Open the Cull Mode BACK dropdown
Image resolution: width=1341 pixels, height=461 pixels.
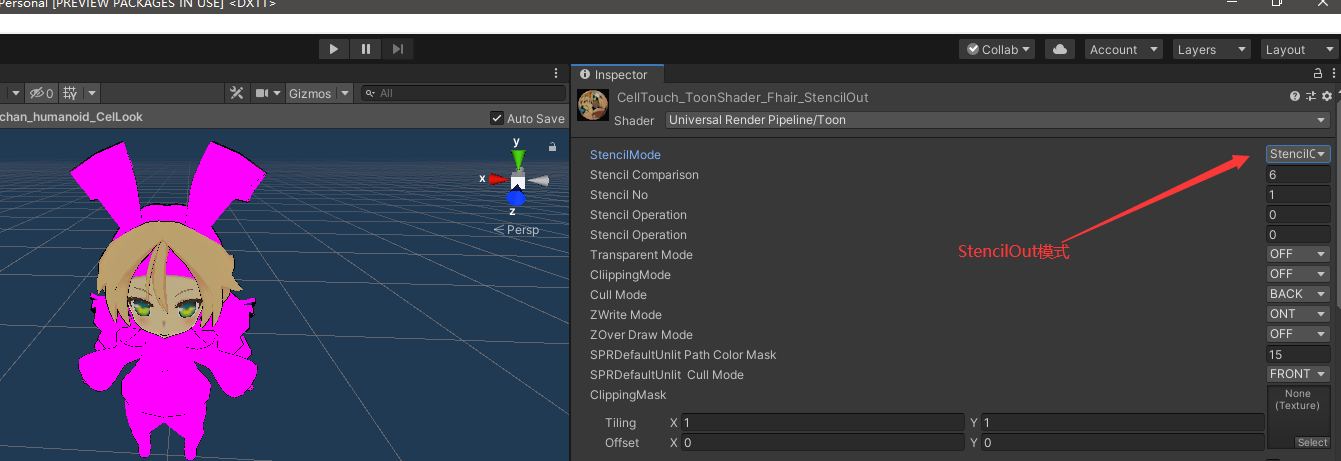click(x=1298, y=294)
